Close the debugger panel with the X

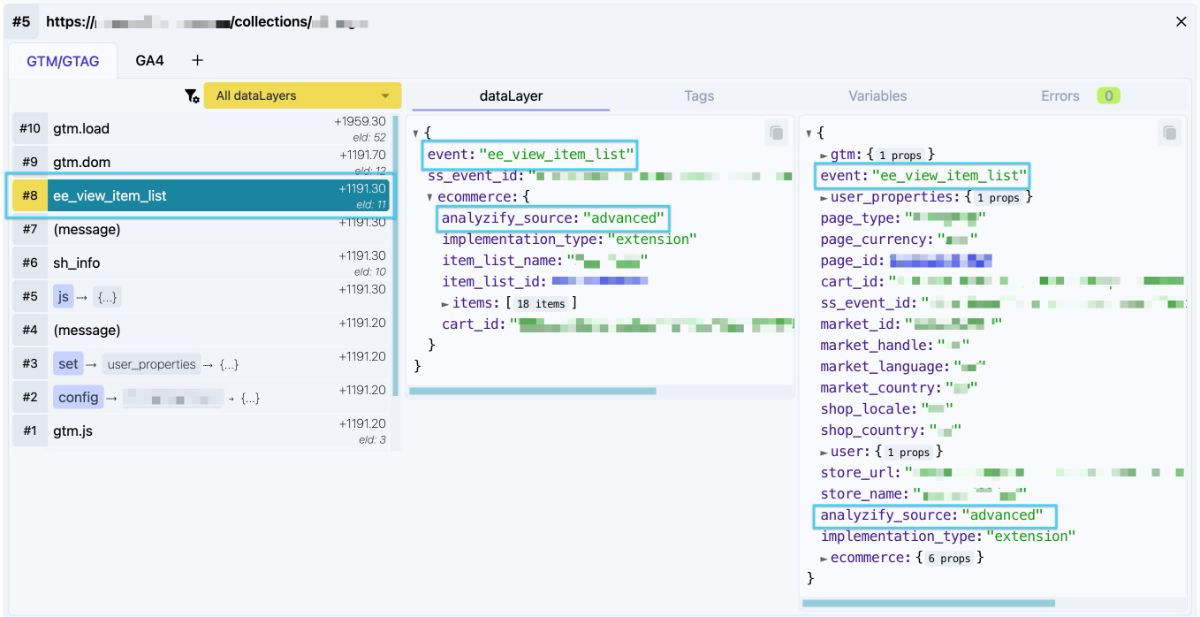point(1181,21)
